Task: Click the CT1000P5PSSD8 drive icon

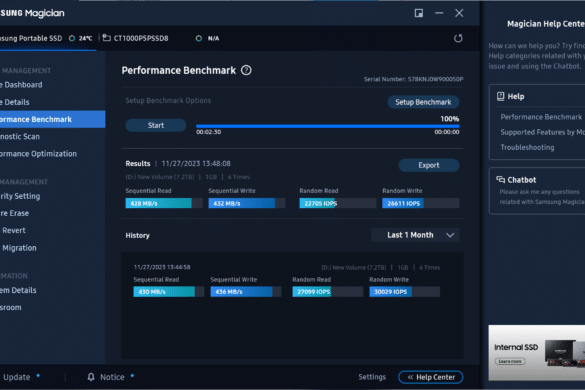Action: click(x=107, y=38)
